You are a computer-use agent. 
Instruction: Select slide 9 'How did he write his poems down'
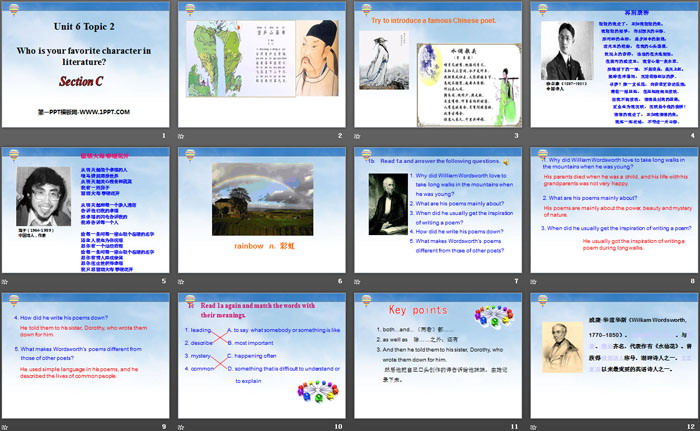(85, 356)
